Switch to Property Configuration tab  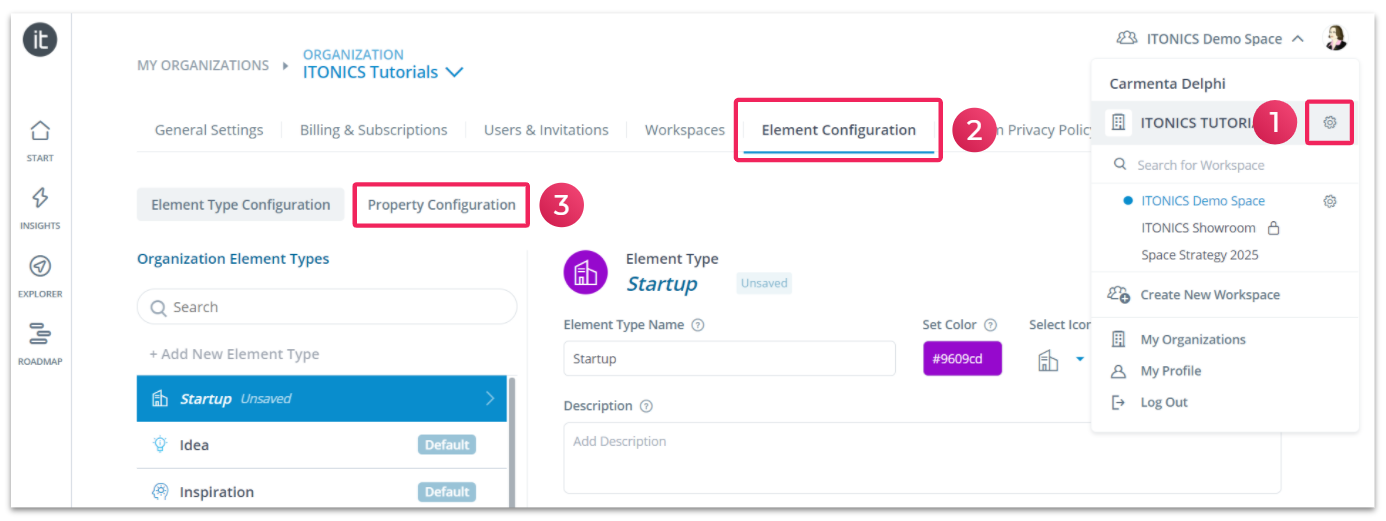tap(441, 205)
